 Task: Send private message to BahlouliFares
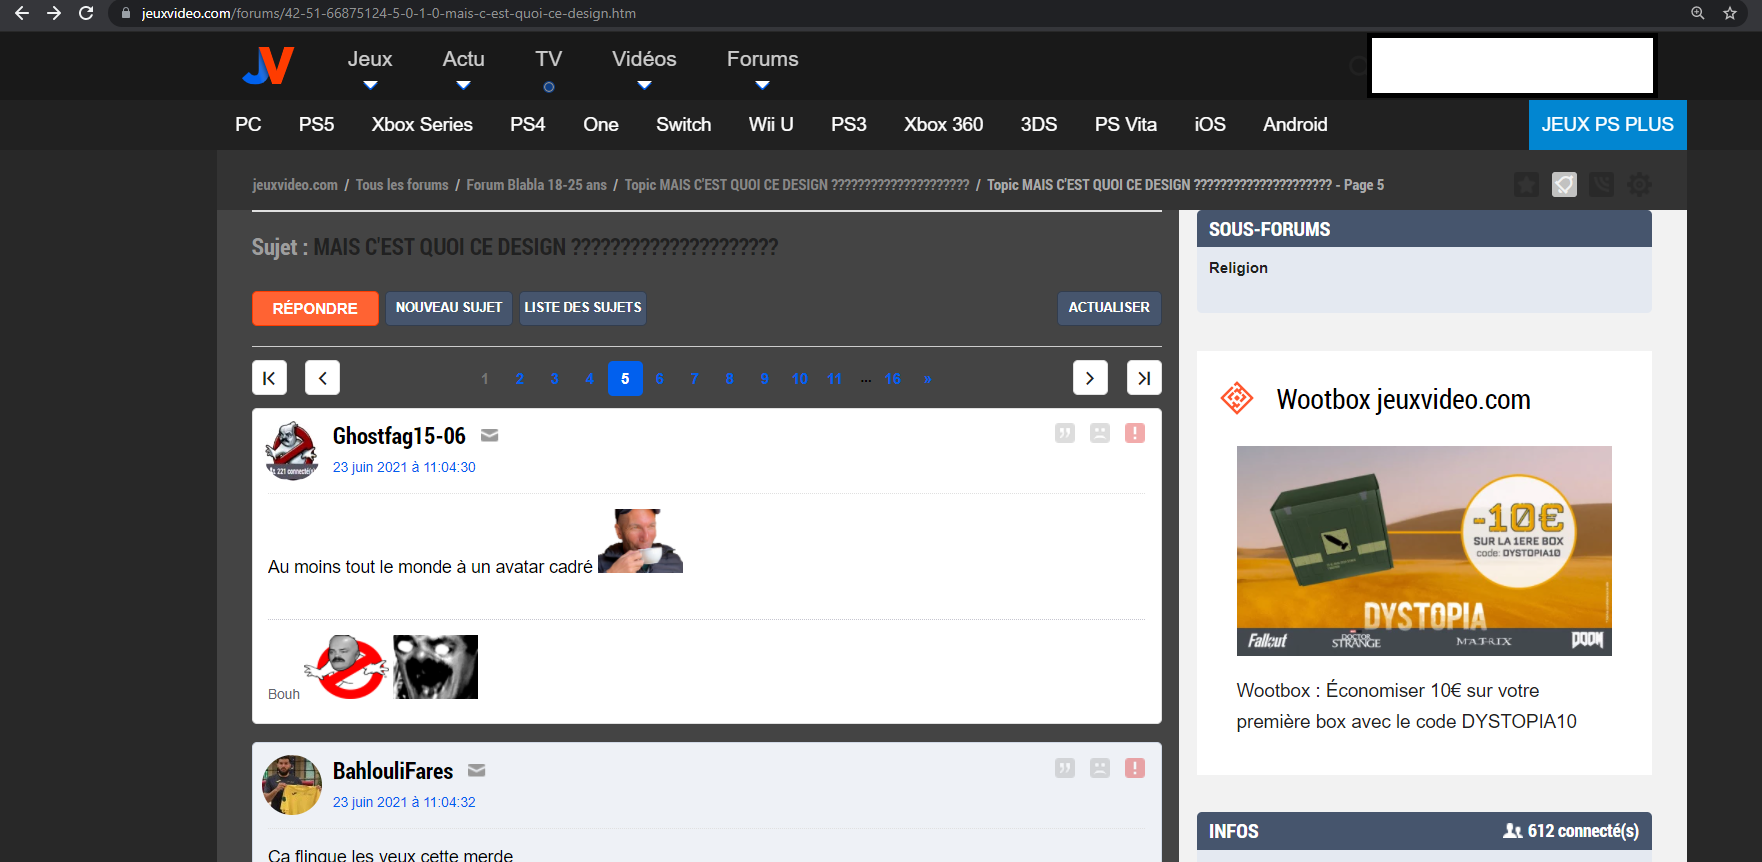pyautogui.click(x=477, y=771)
